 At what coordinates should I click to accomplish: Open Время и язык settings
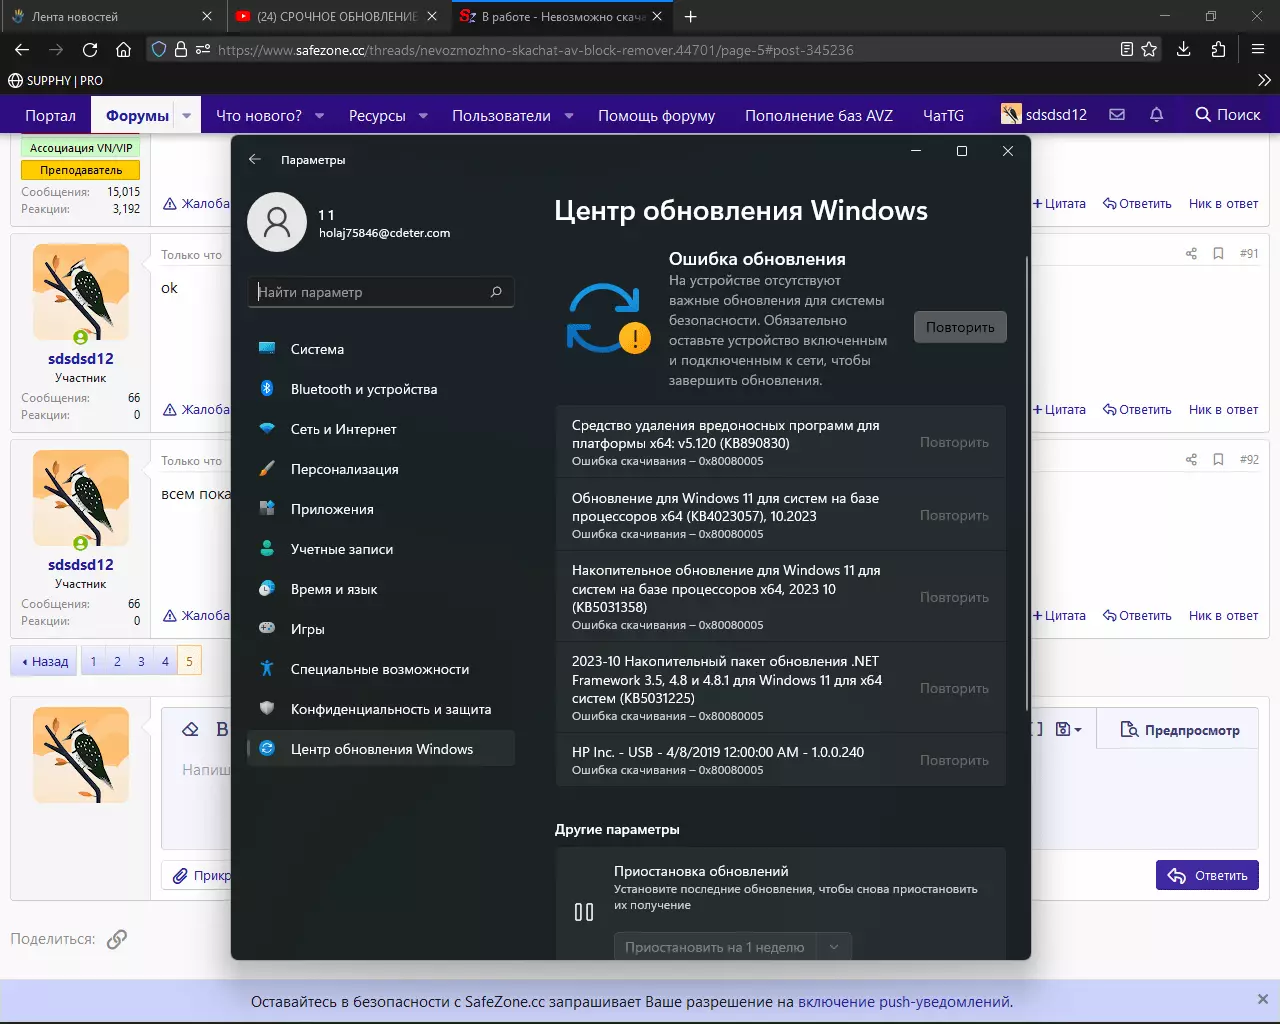pyautogui.click(x=380, y=589)
